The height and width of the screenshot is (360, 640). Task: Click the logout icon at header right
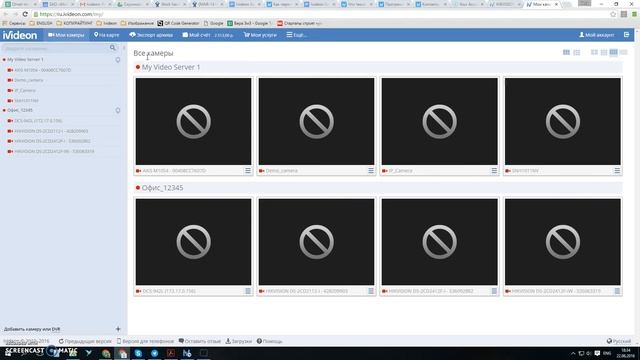[627, 35]
